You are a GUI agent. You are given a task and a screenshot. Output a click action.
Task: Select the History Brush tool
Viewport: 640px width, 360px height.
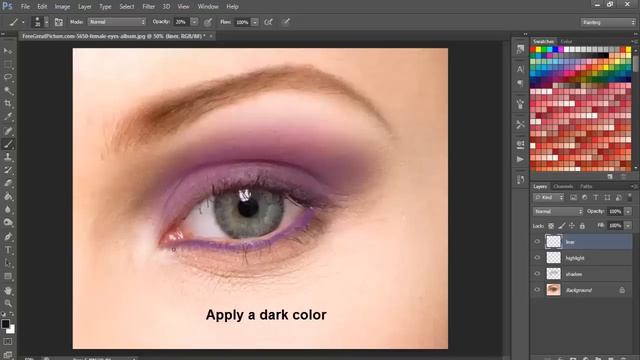(x=8, y=170)
